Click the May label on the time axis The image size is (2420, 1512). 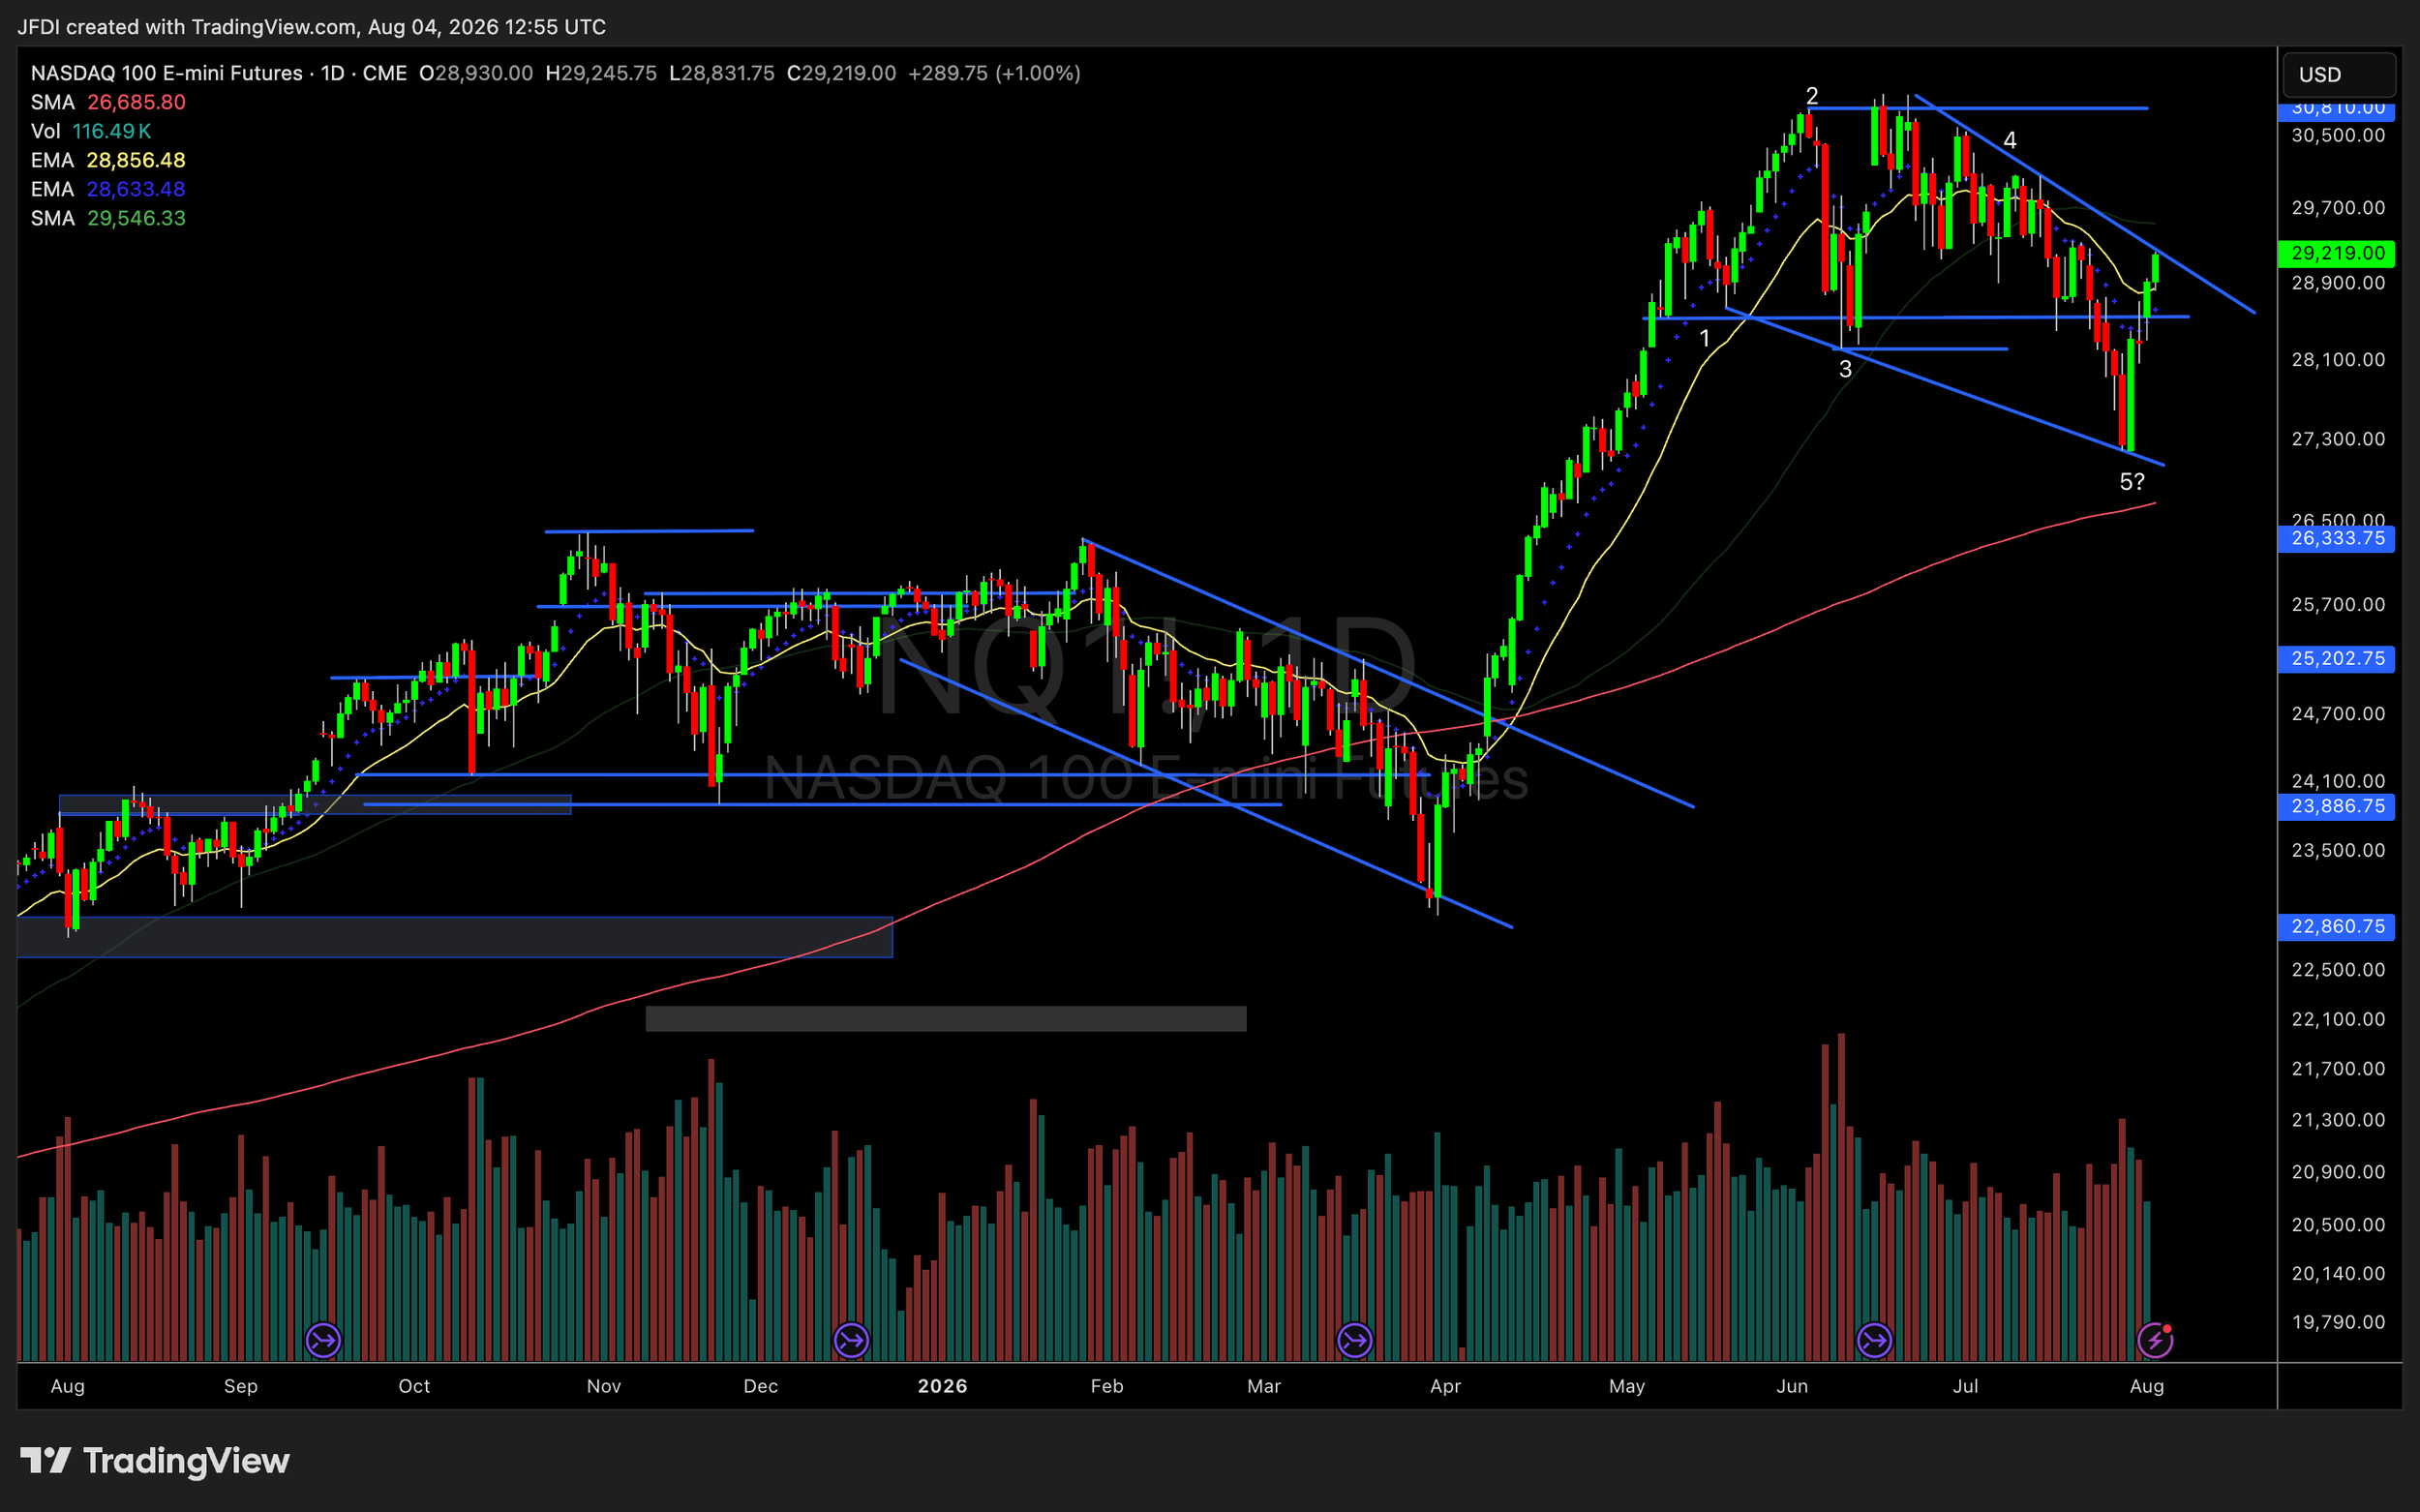[1627, 1386]
